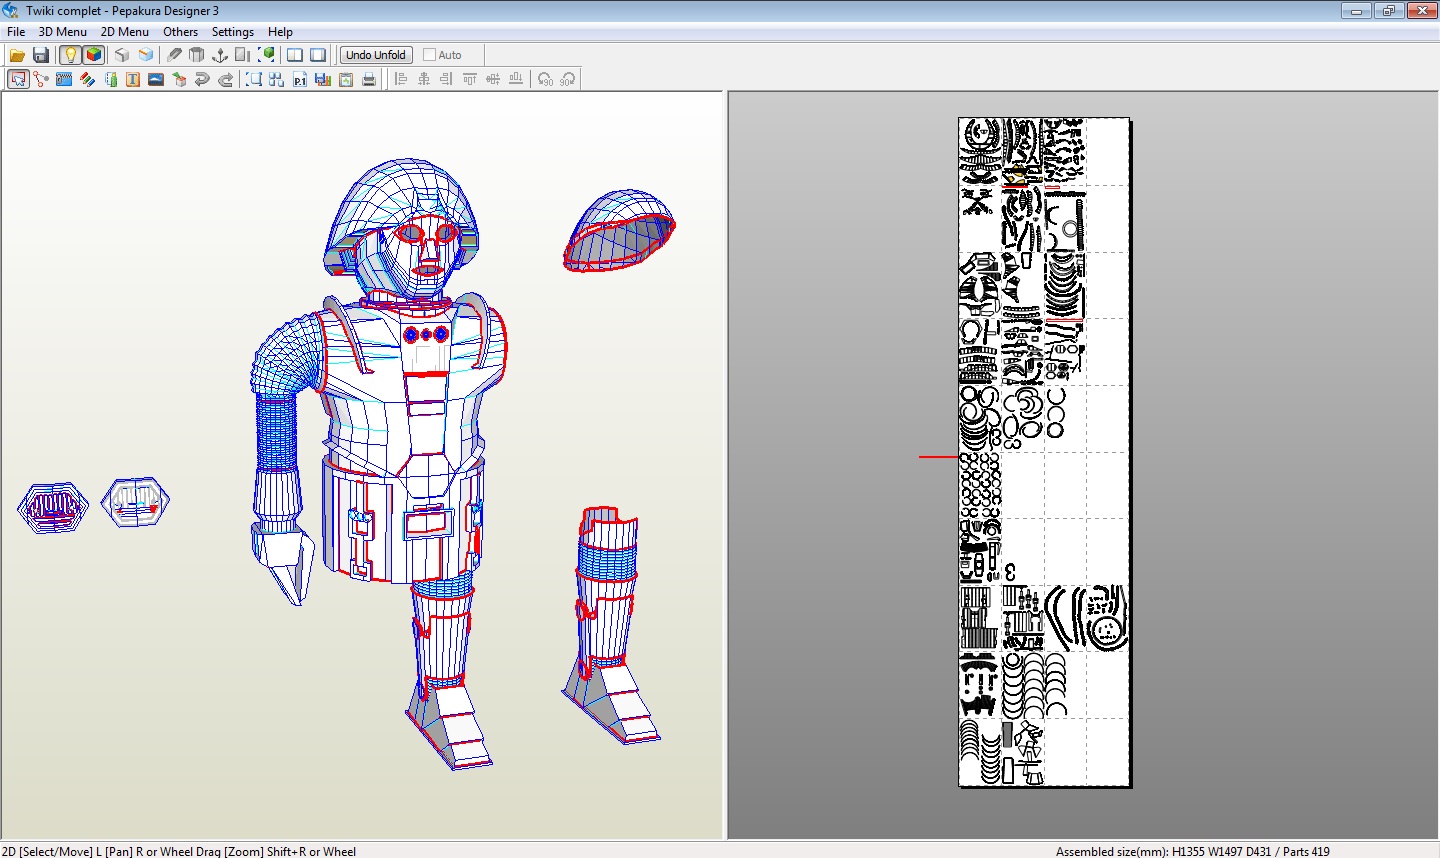The width and height of the screenshot is (1440, 858).
Task: Click the arrange parts grid icon
Action: click(x=277, y=79)
